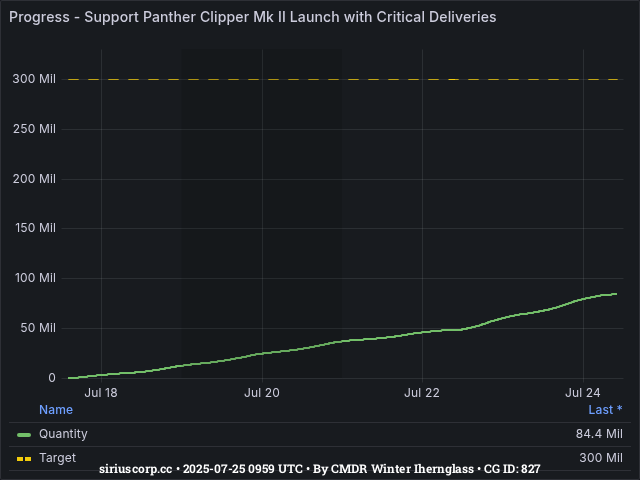Click the panel title 'Progress - Support Panther Clipper Mk II Launch'
The image size is (640, 480).
pos(253,17)
